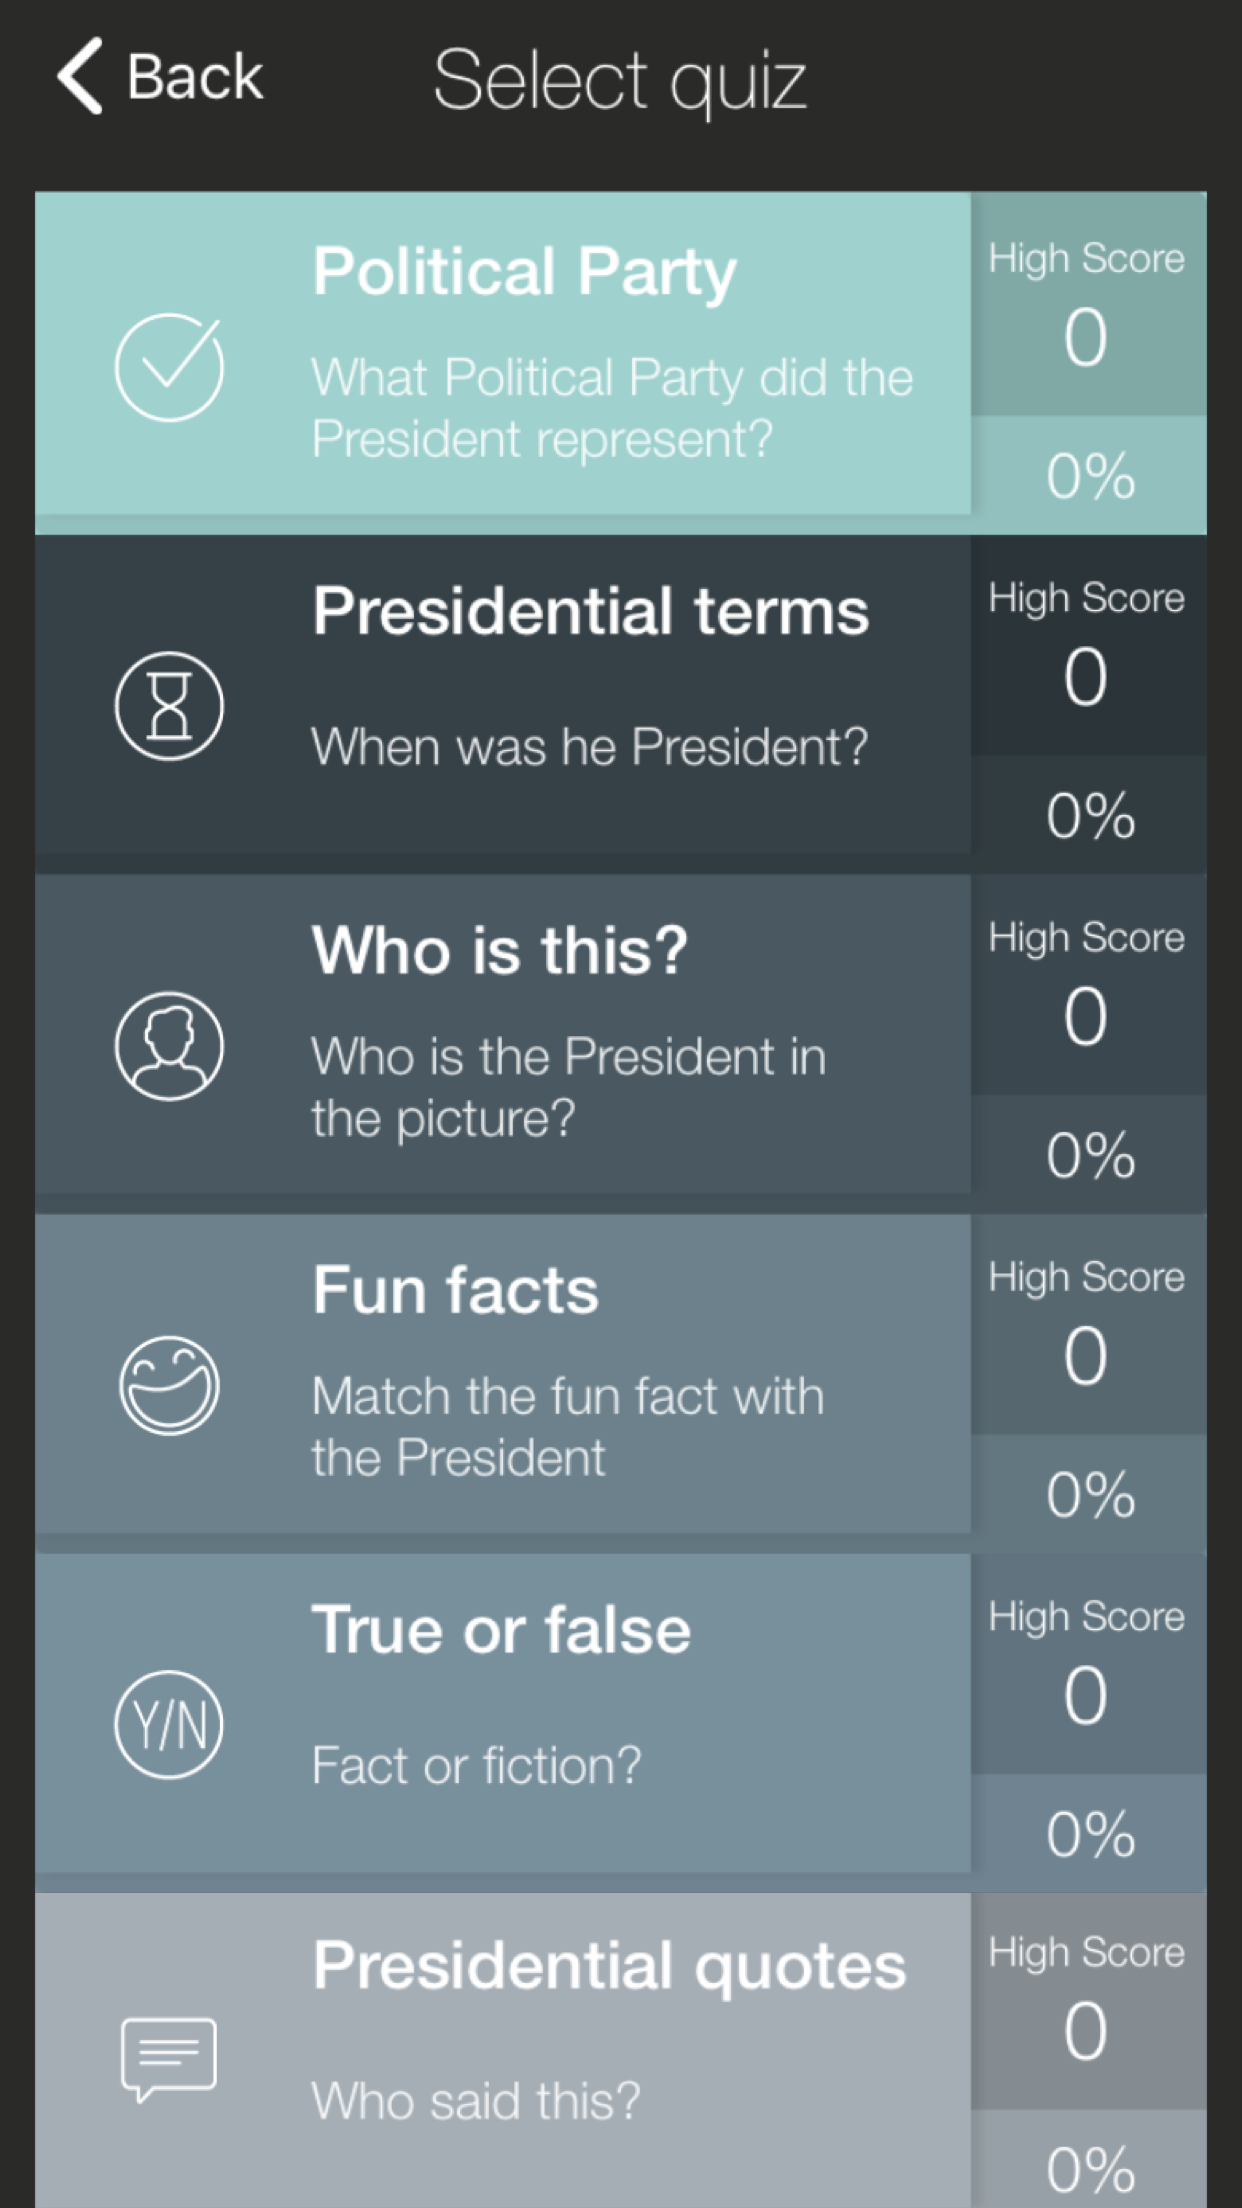Tap 'When was he President?' description

point(589,747)
